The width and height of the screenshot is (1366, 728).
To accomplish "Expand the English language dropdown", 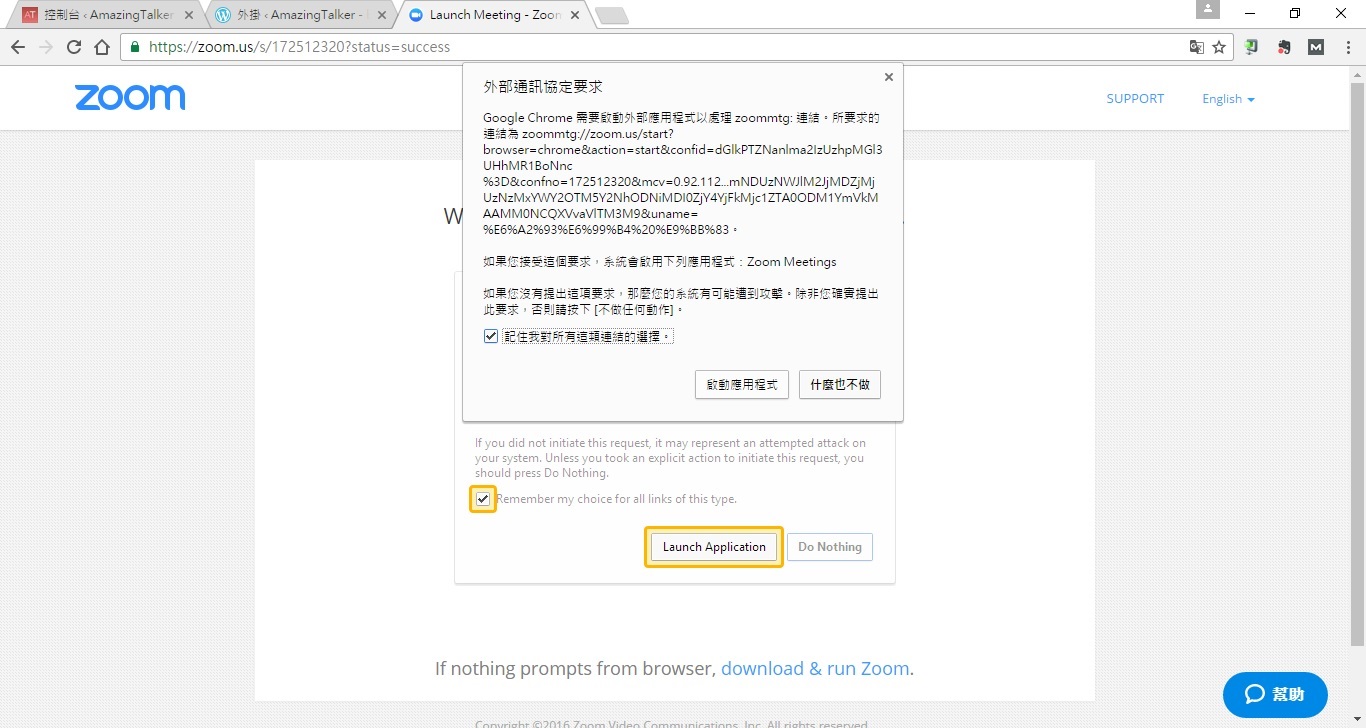I will coord(1228,99).
